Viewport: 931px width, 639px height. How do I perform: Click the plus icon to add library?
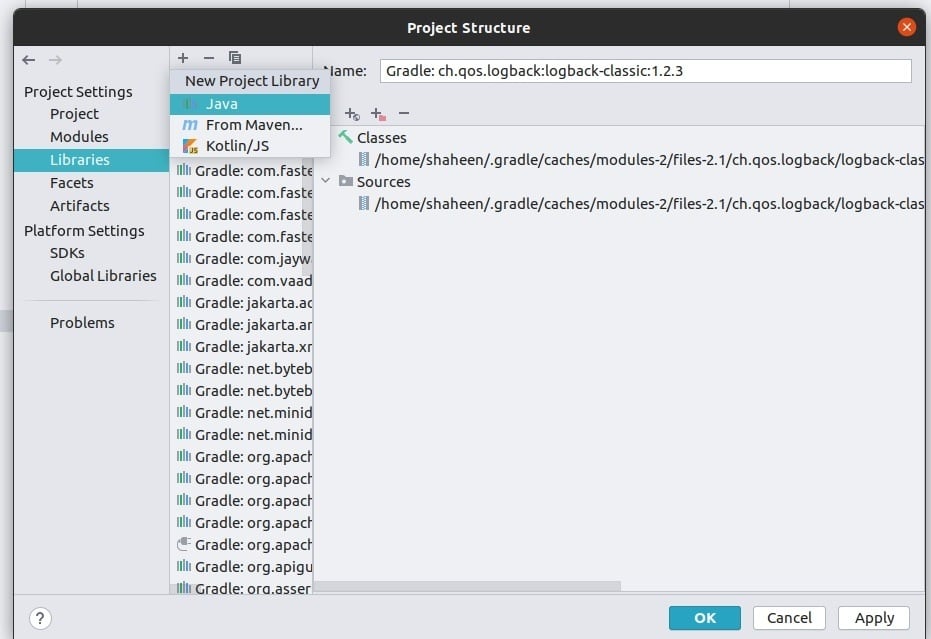pyautogui.click(x=183, y=58)
